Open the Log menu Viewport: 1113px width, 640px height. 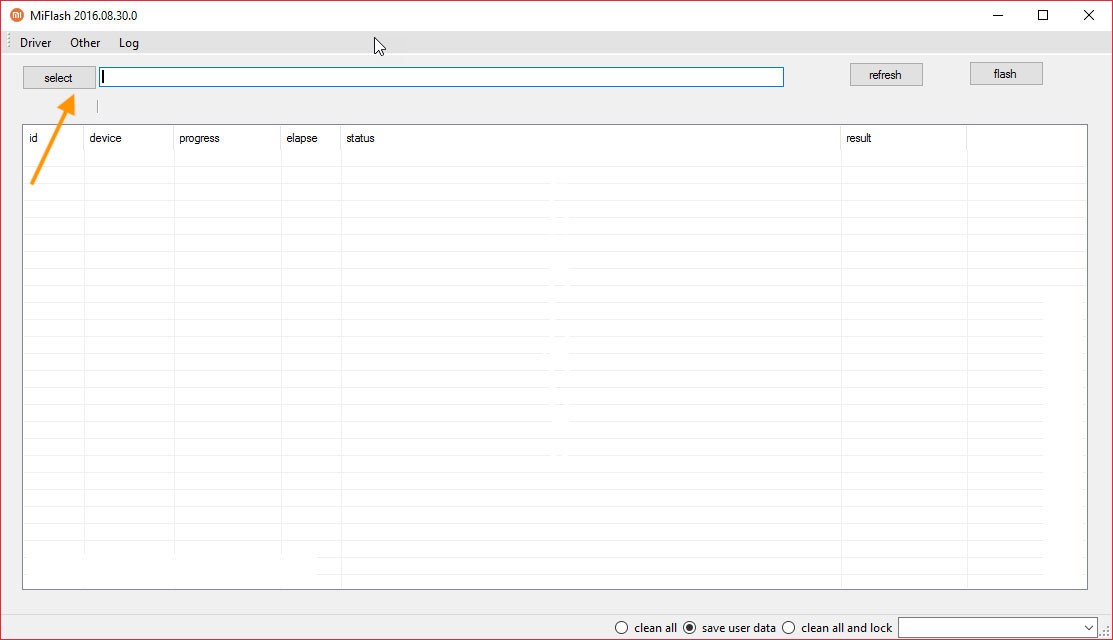coord(129,43)
